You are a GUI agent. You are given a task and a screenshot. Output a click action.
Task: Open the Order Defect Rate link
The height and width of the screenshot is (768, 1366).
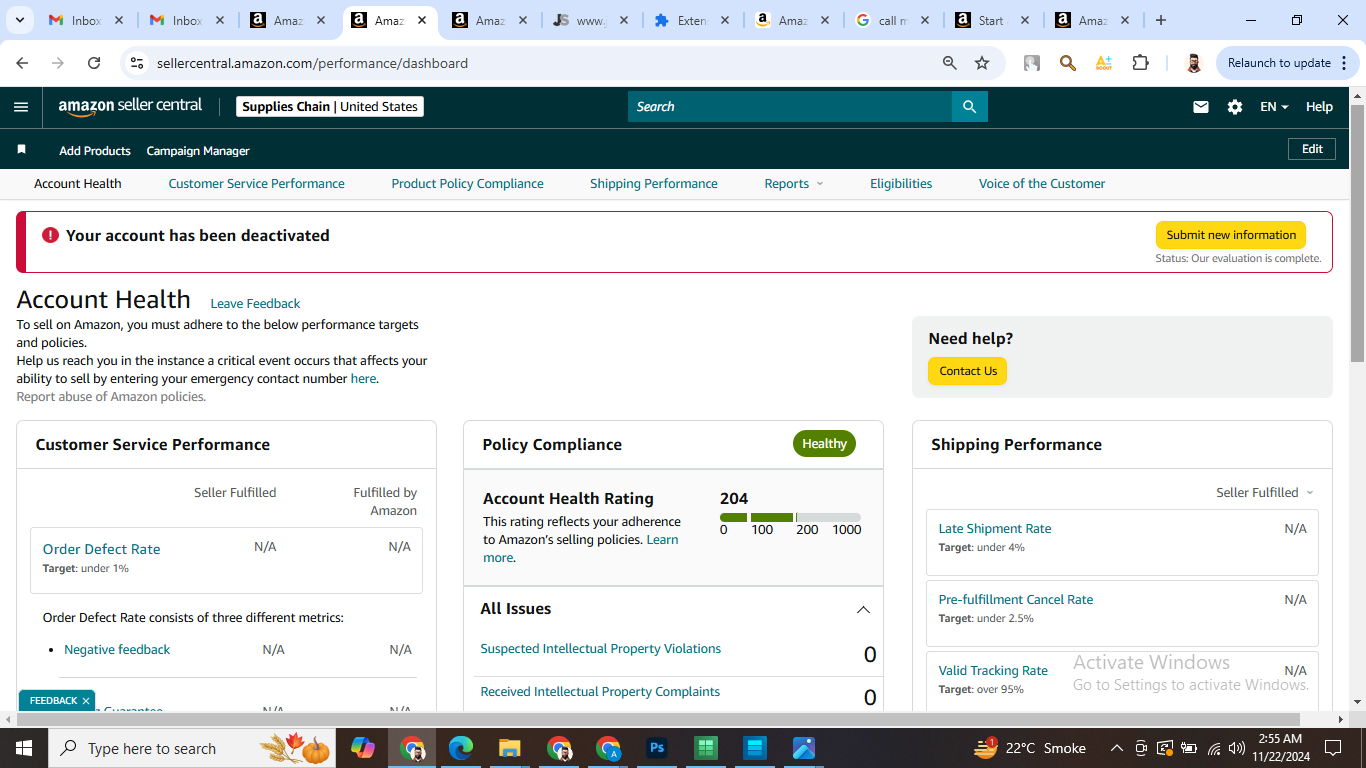(101, 549)
